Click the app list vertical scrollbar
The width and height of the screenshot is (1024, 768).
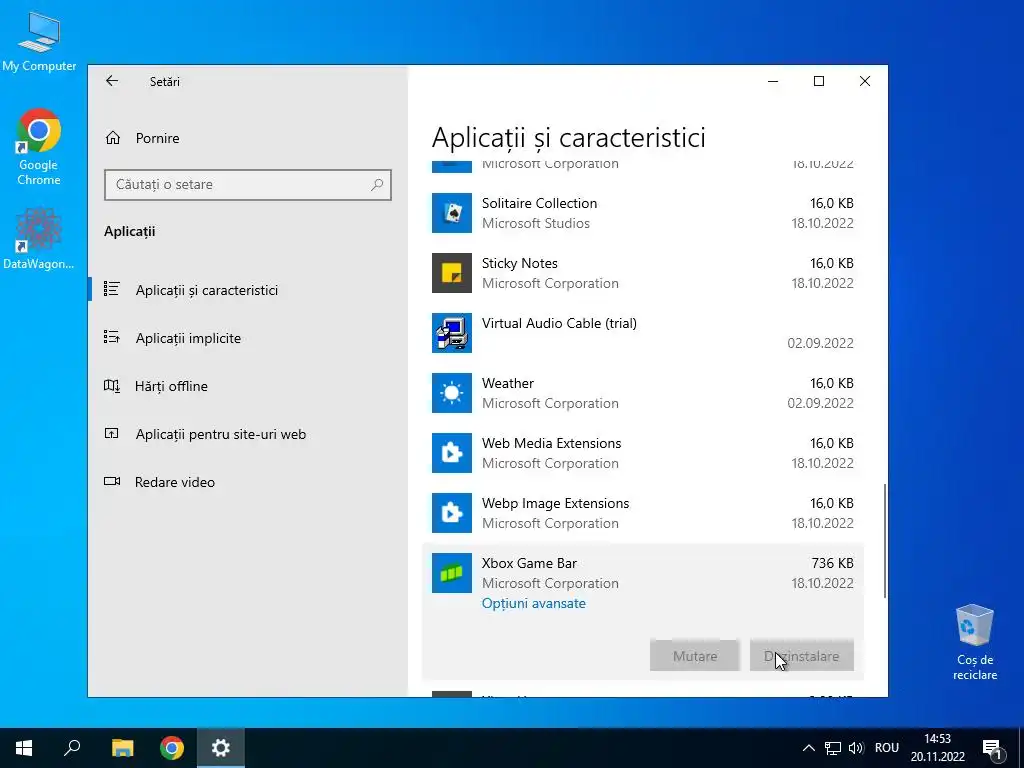pyautogui.click(x=885, y=541)
